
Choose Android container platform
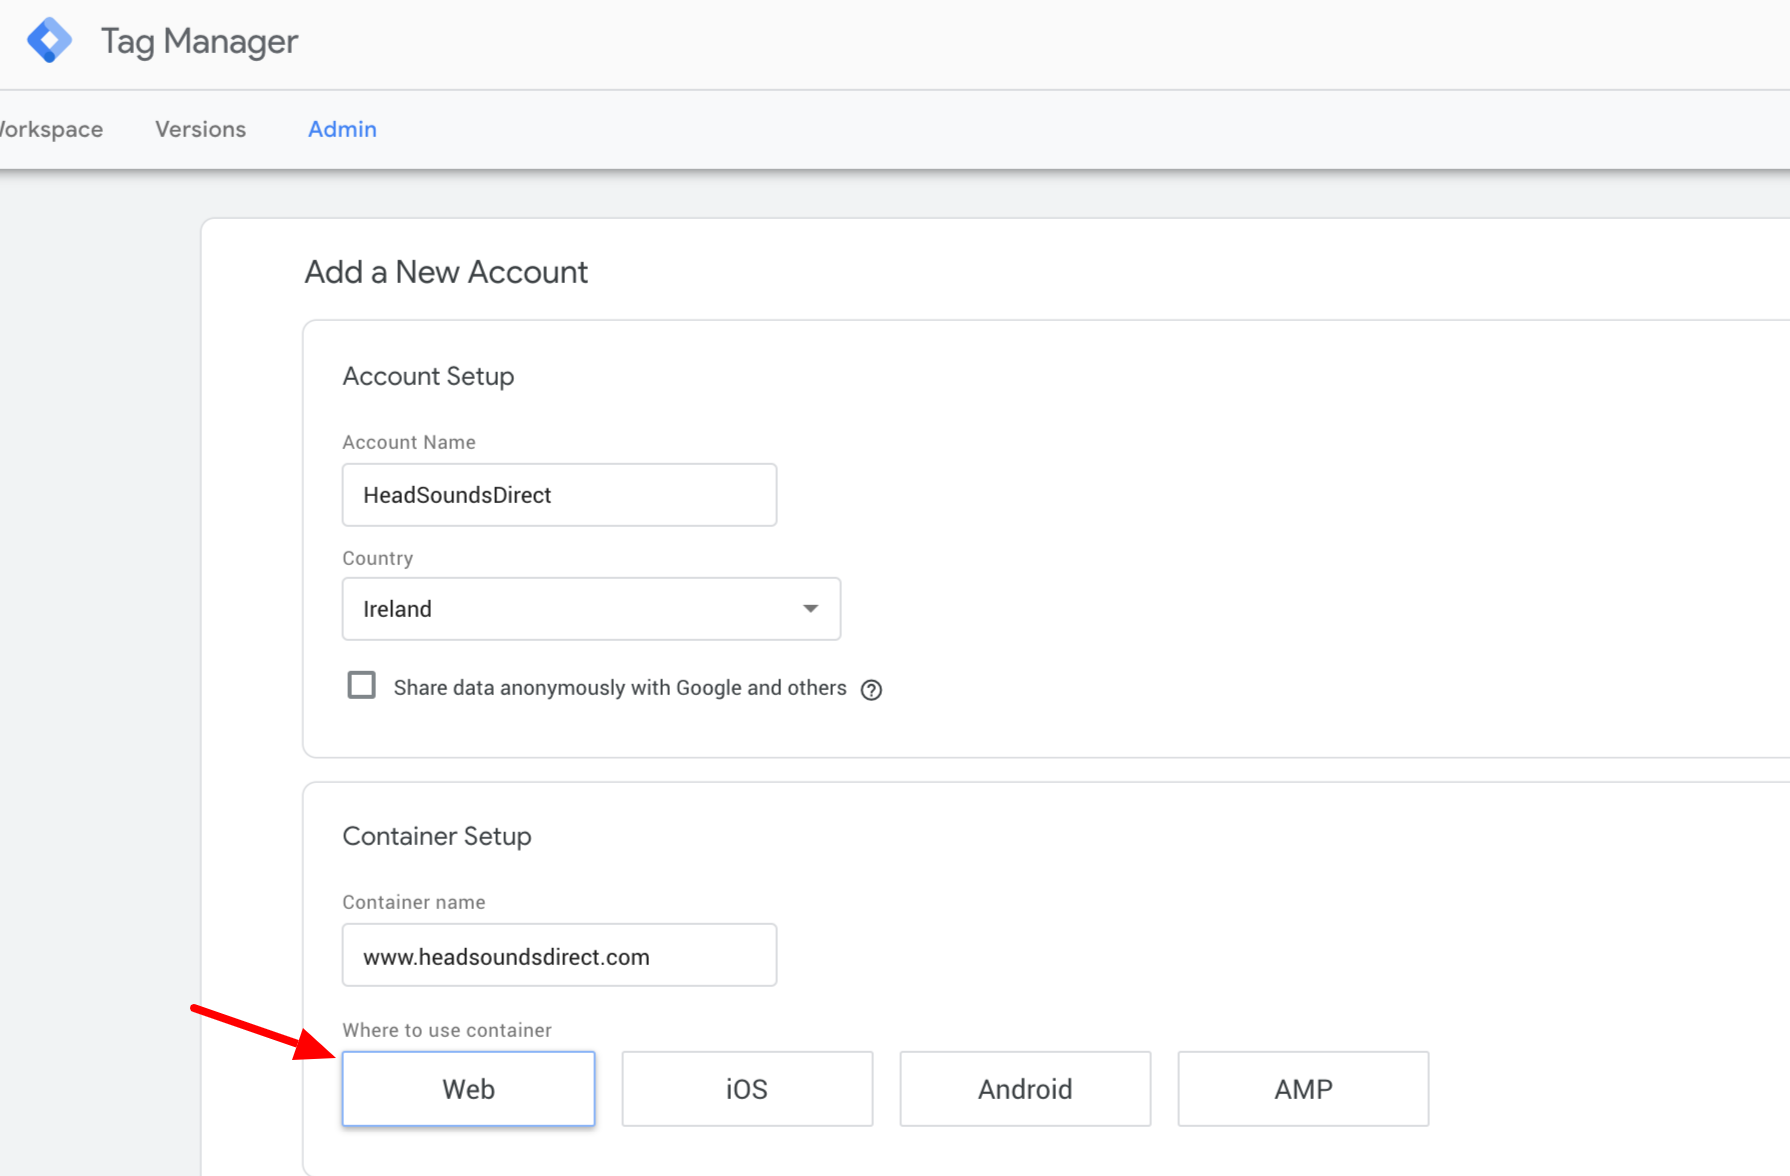[1025, 1089]
